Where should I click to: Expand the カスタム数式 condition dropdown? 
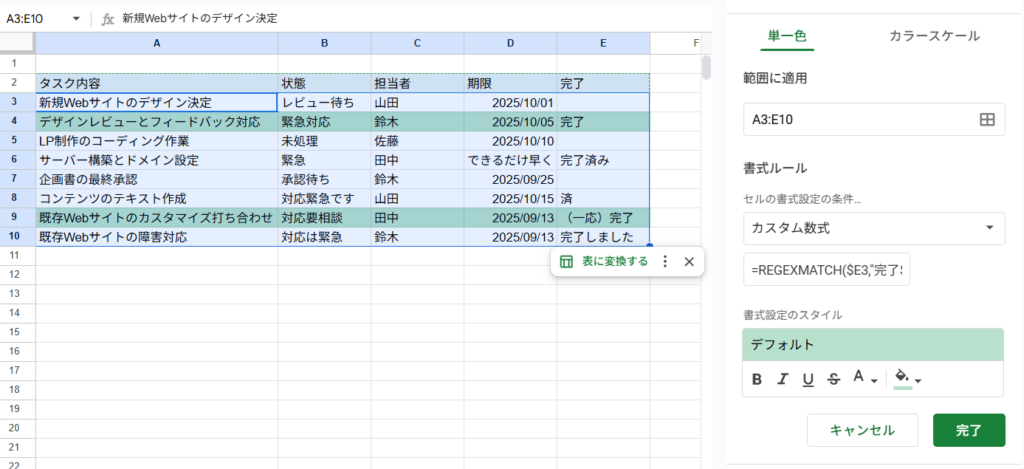873,228
